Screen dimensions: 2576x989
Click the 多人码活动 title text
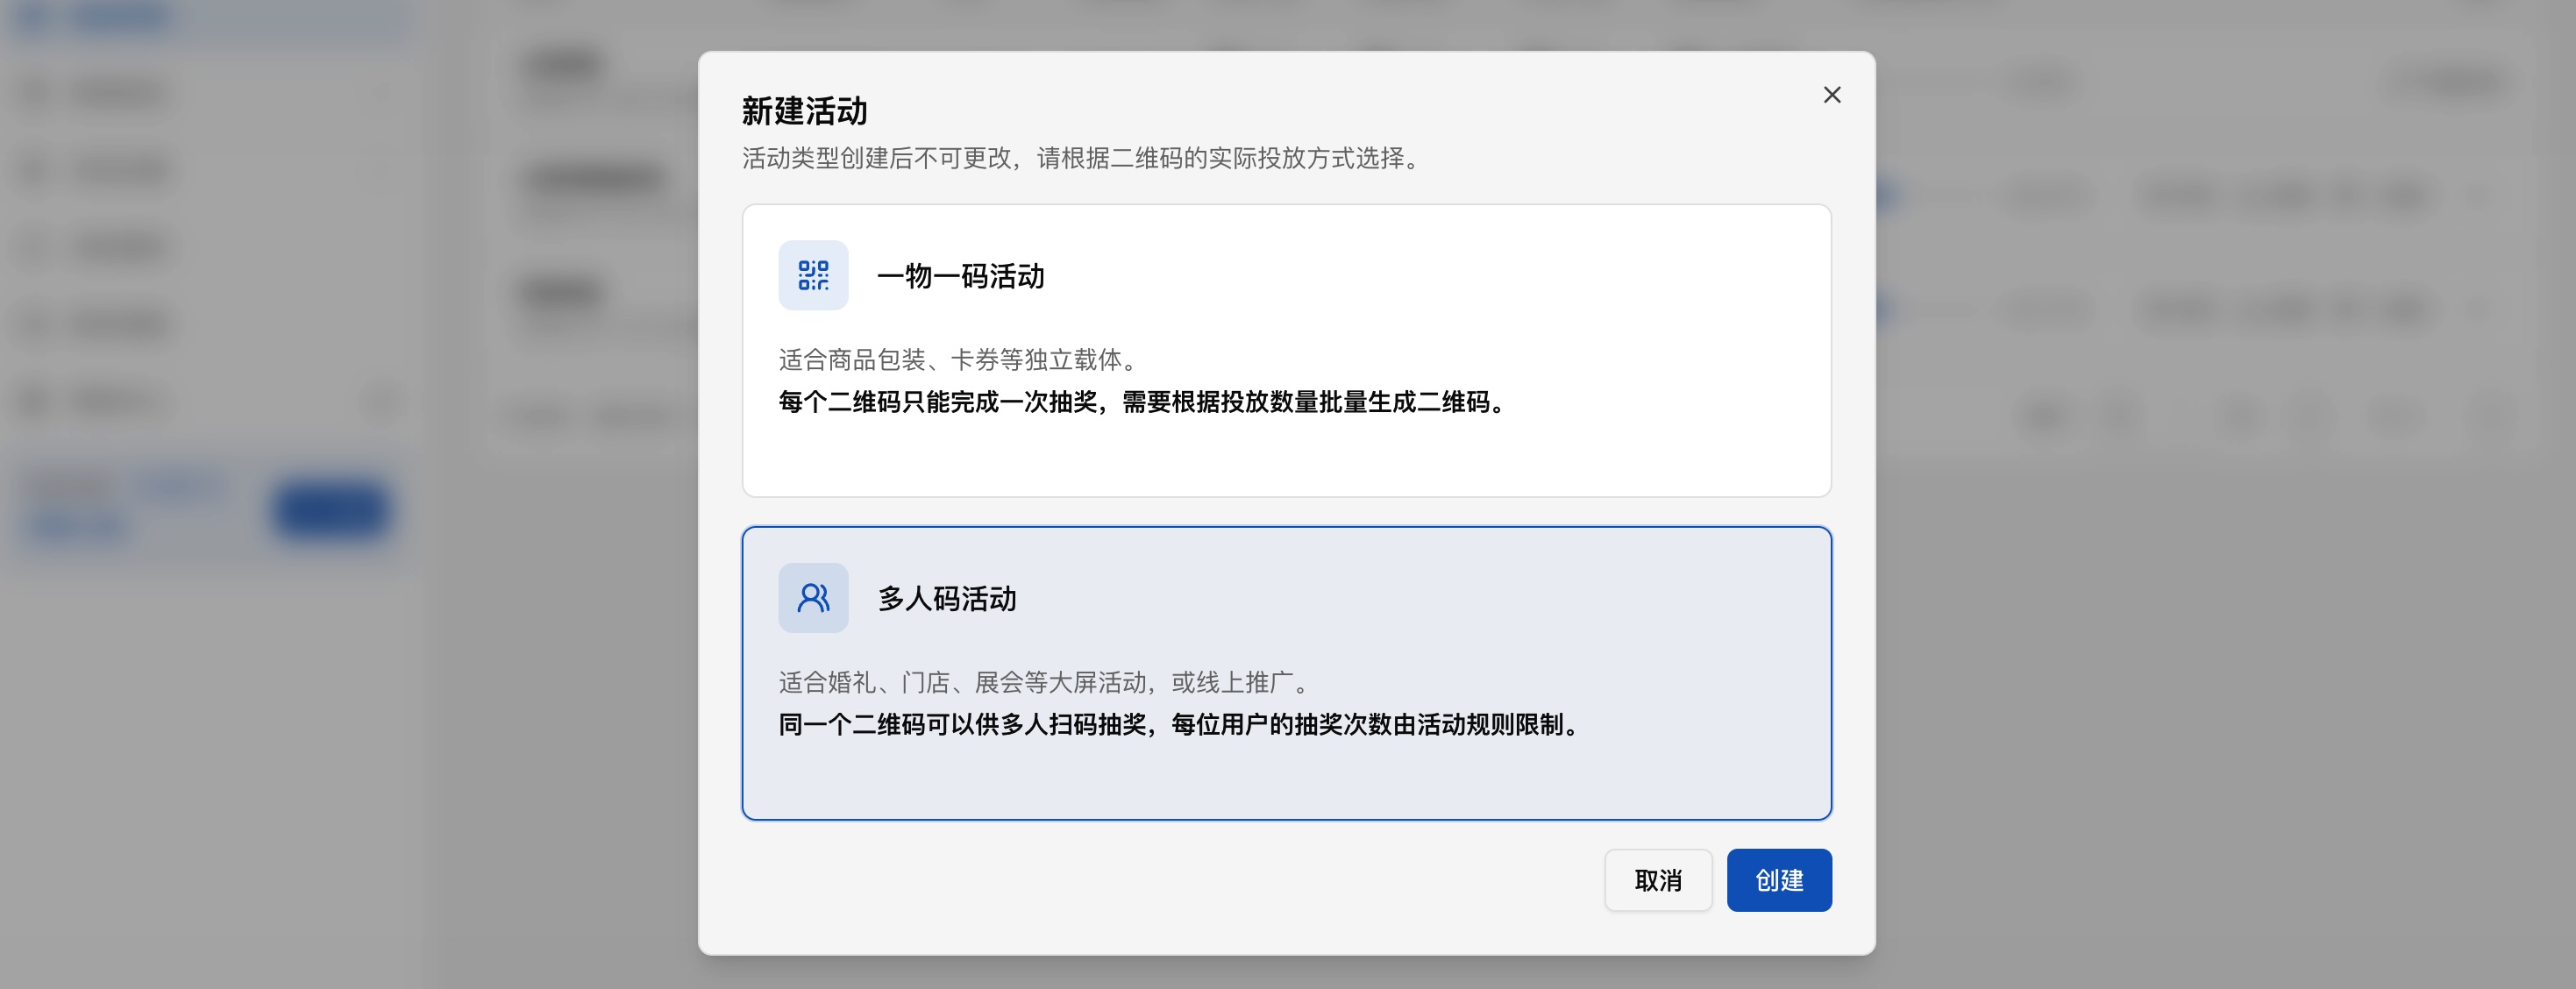pyautogui.click(x=946, y=599)
